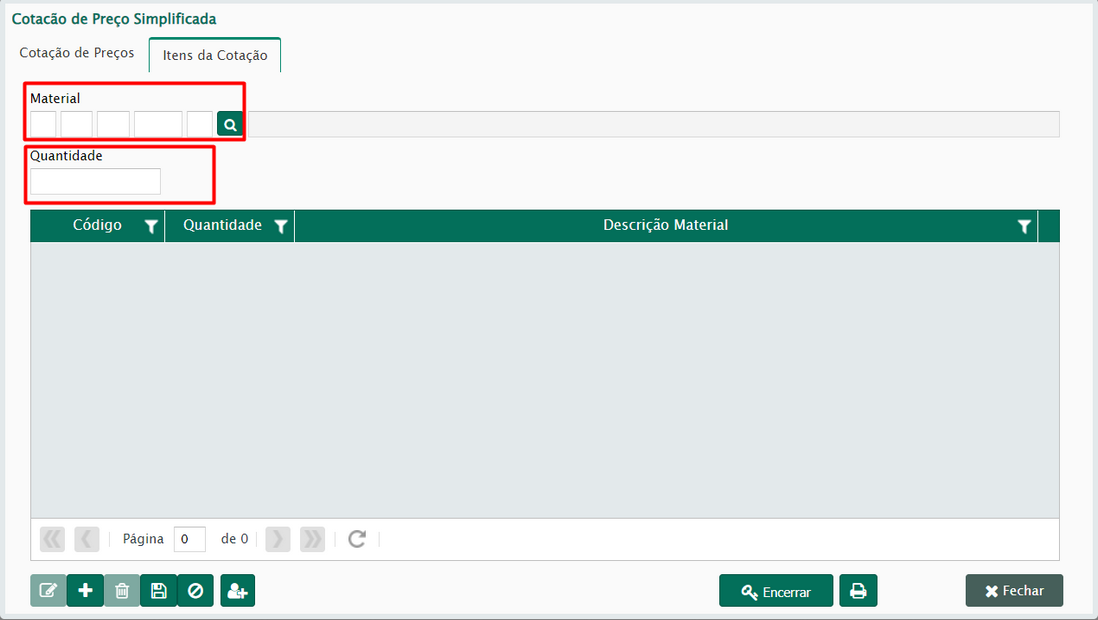Switch to Cotação de Preços tab
Screen dimensions: 1098x620
pyautogui.click(x=77, y=53)
